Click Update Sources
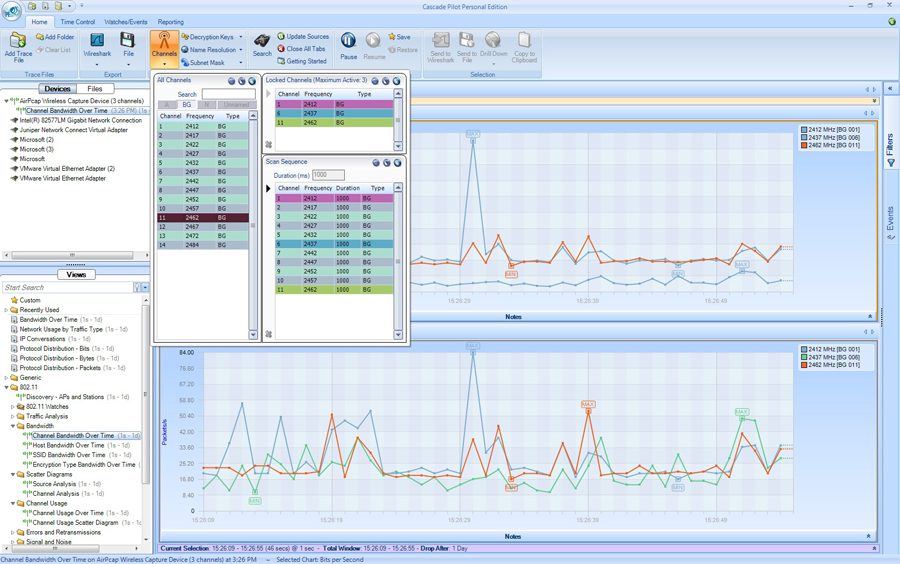Image resolution: width=900 pixels, height=564 pixels. 303,36
